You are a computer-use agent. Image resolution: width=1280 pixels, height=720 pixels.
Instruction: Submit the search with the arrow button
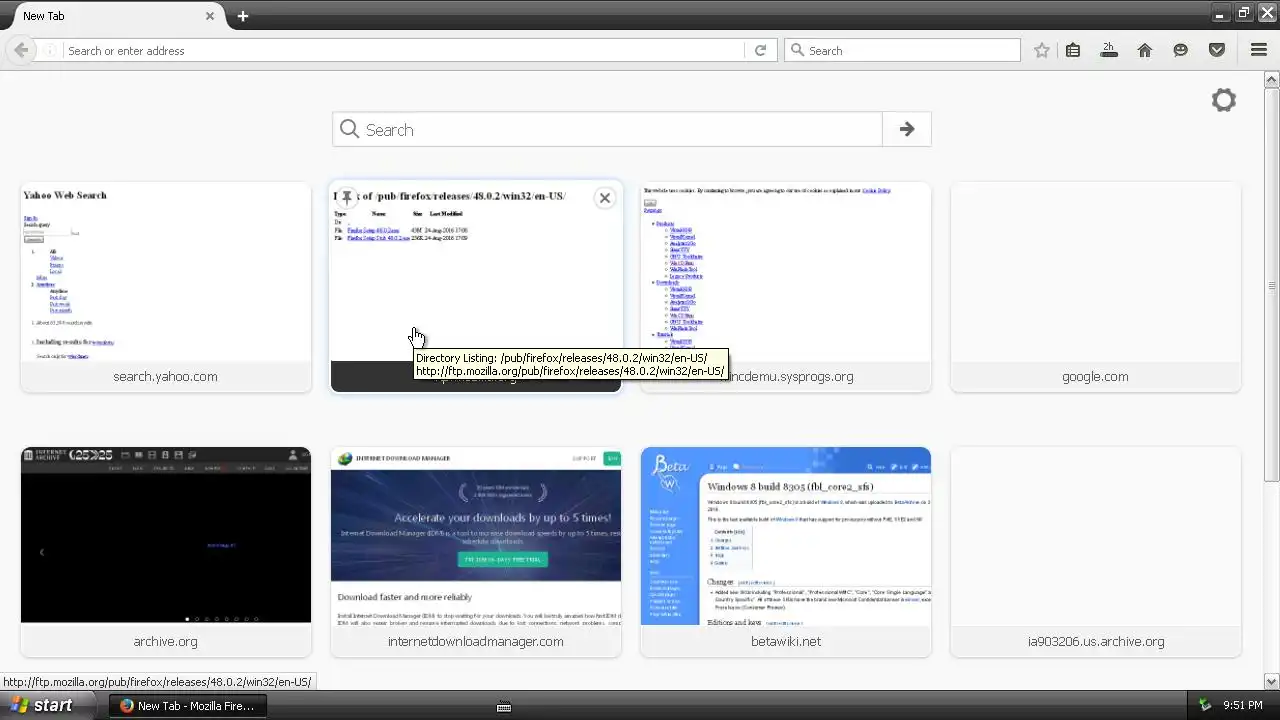coord(907,129)
